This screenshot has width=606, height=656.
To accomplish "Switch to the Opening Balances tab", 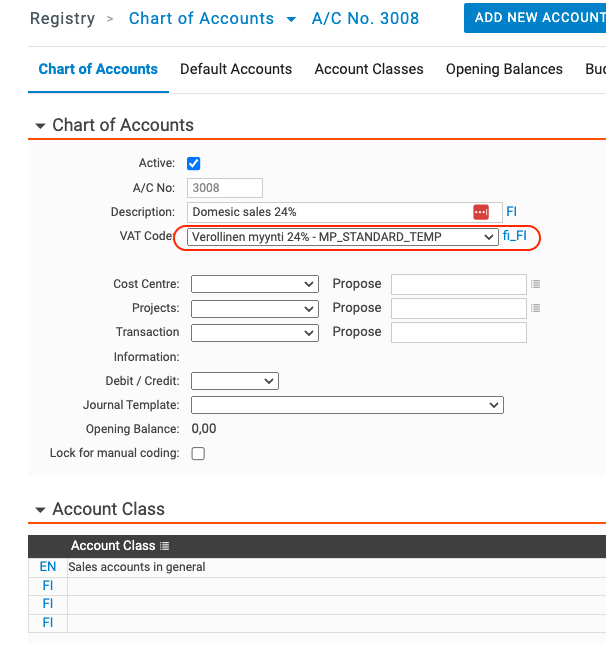I will point(504,69).
